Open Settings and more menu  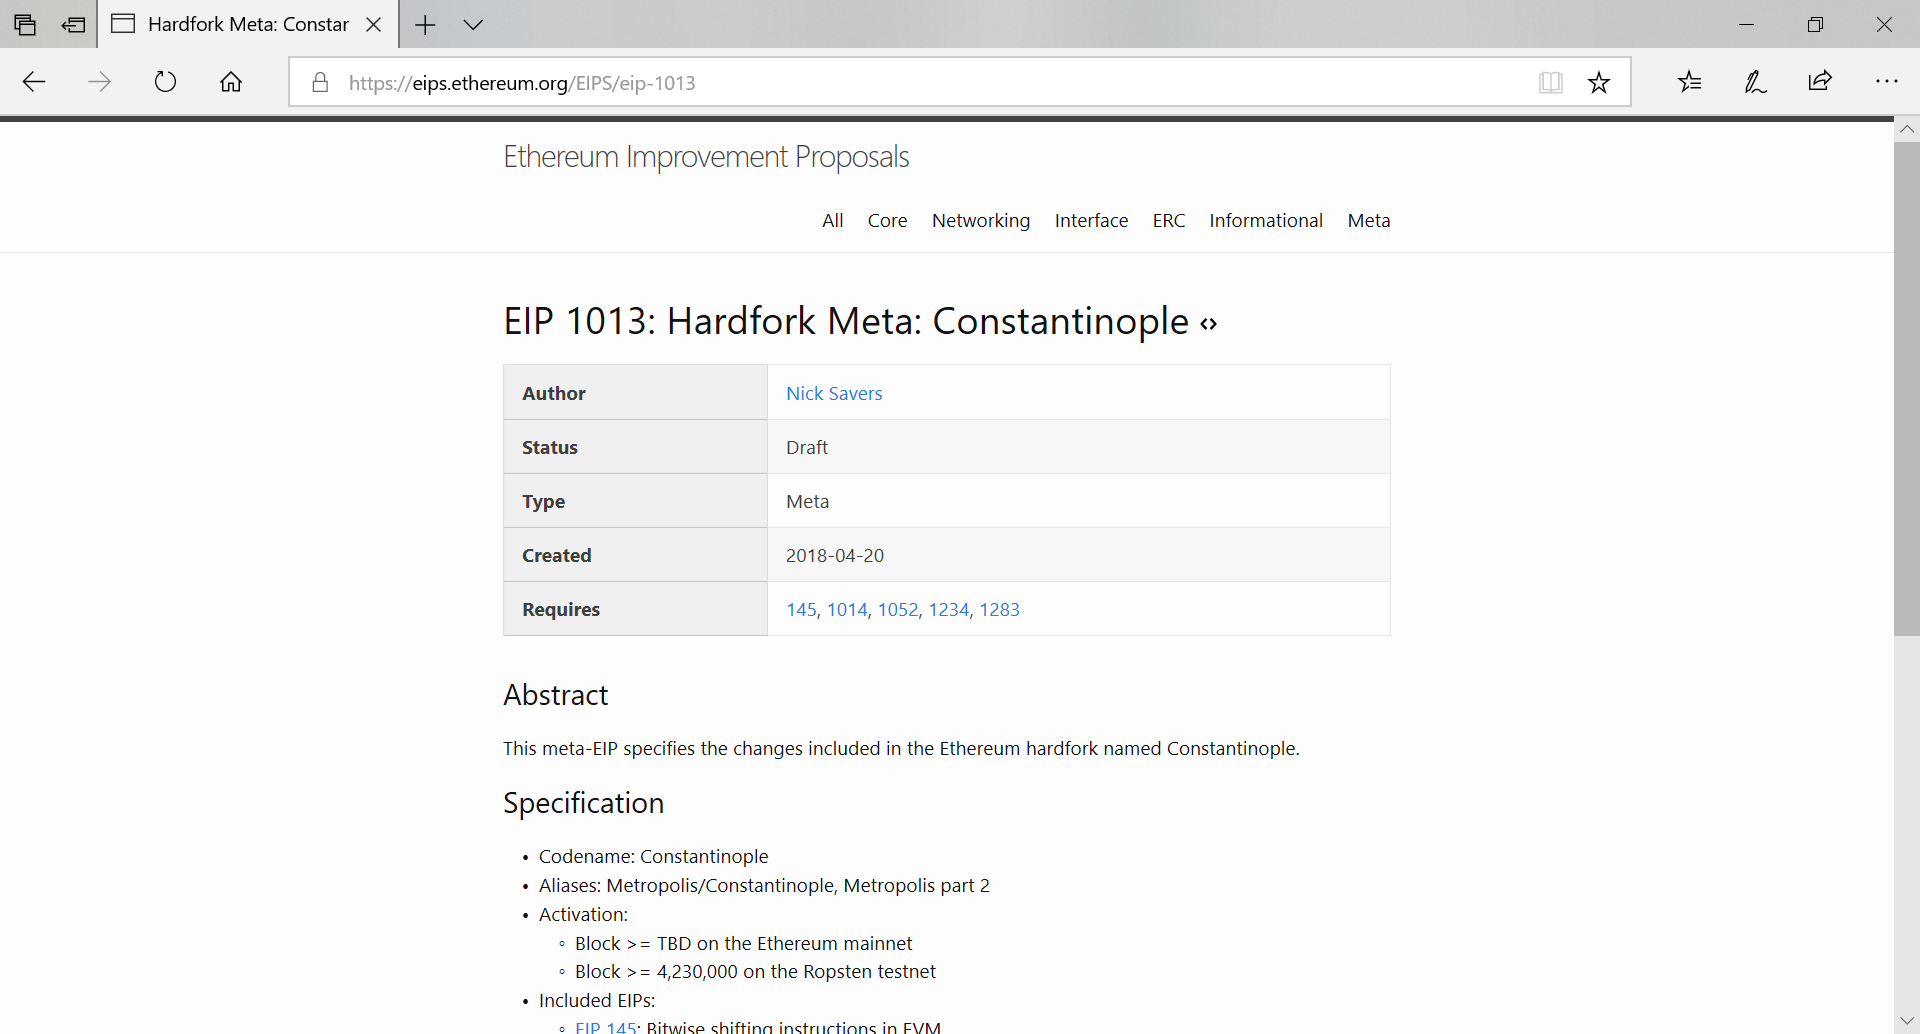[1886, 82]
